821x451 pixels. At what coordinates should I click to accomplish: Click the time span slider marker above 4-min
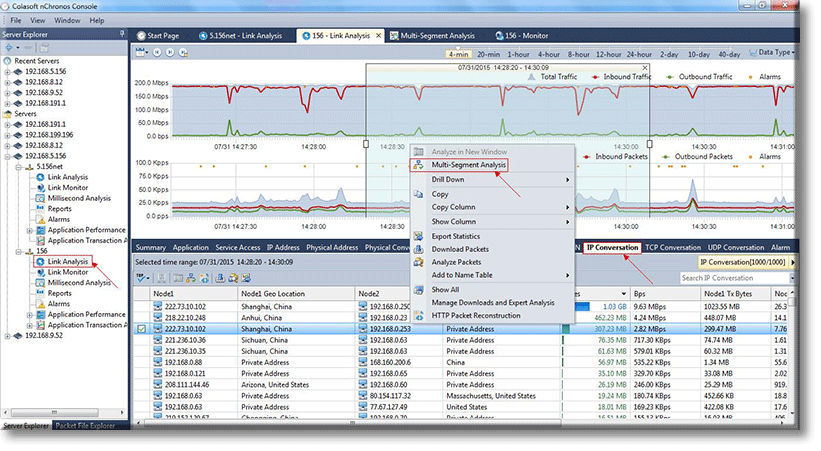pos(458,49)
